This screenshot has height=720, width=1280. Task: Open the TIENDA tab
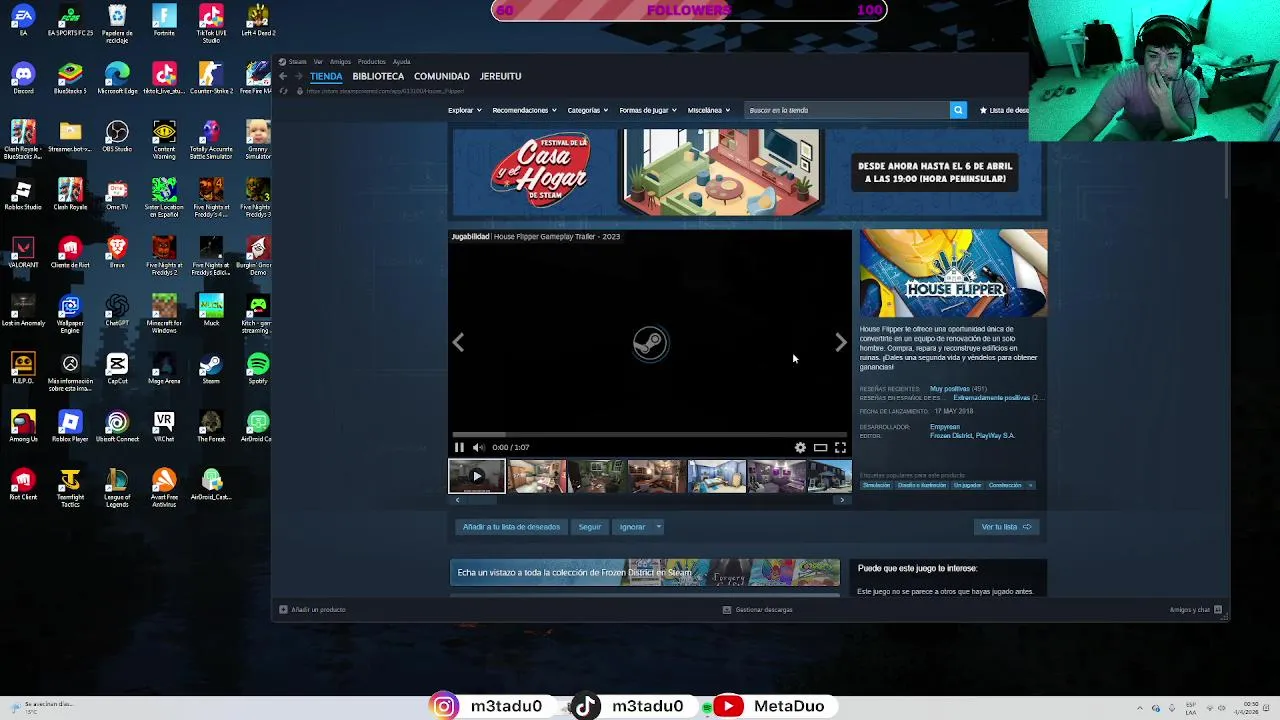click(x=326, y=76)
